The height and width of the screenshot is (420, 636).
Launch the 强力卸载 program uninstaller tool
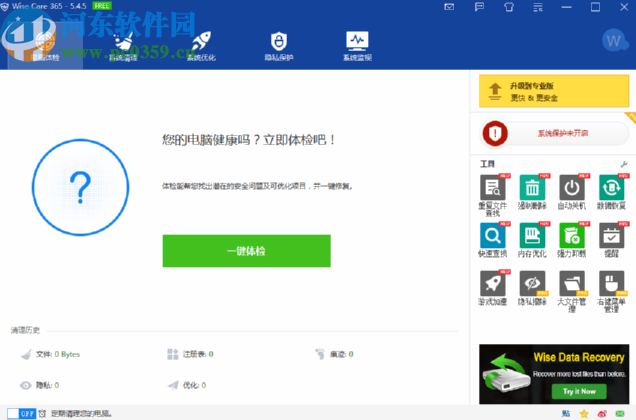point(572,240)
